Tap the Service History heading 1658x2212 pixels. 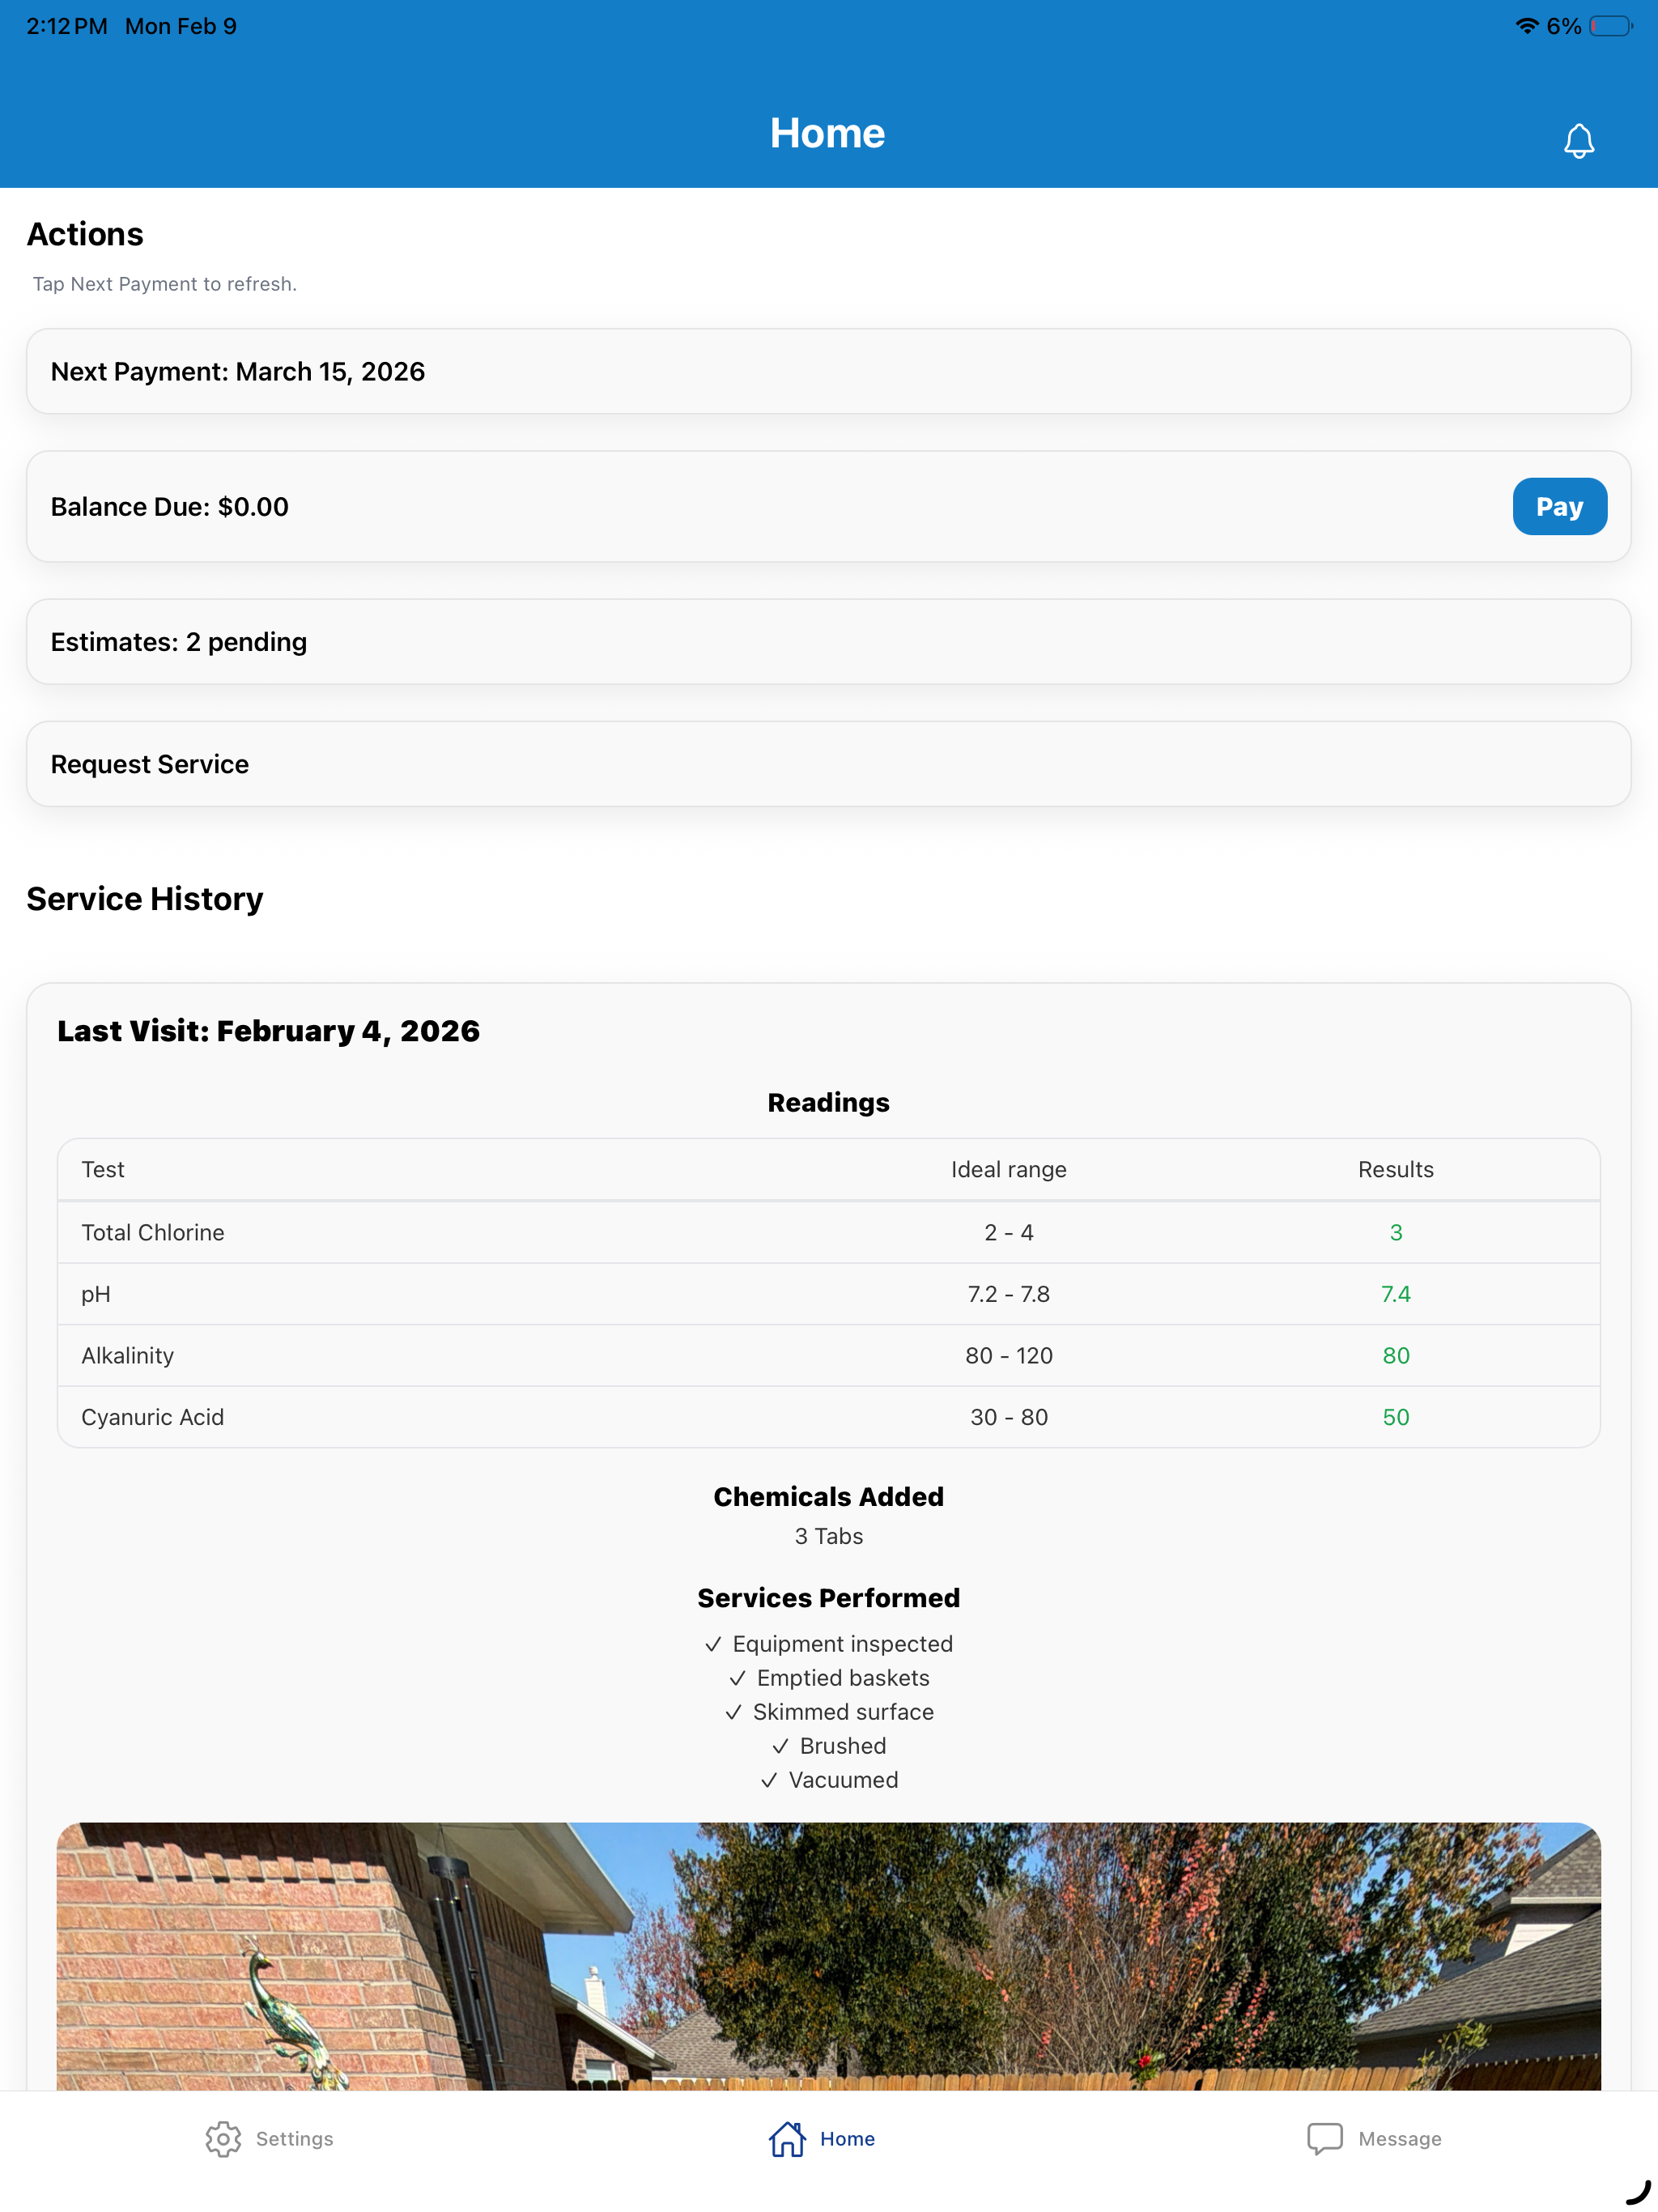145,899
